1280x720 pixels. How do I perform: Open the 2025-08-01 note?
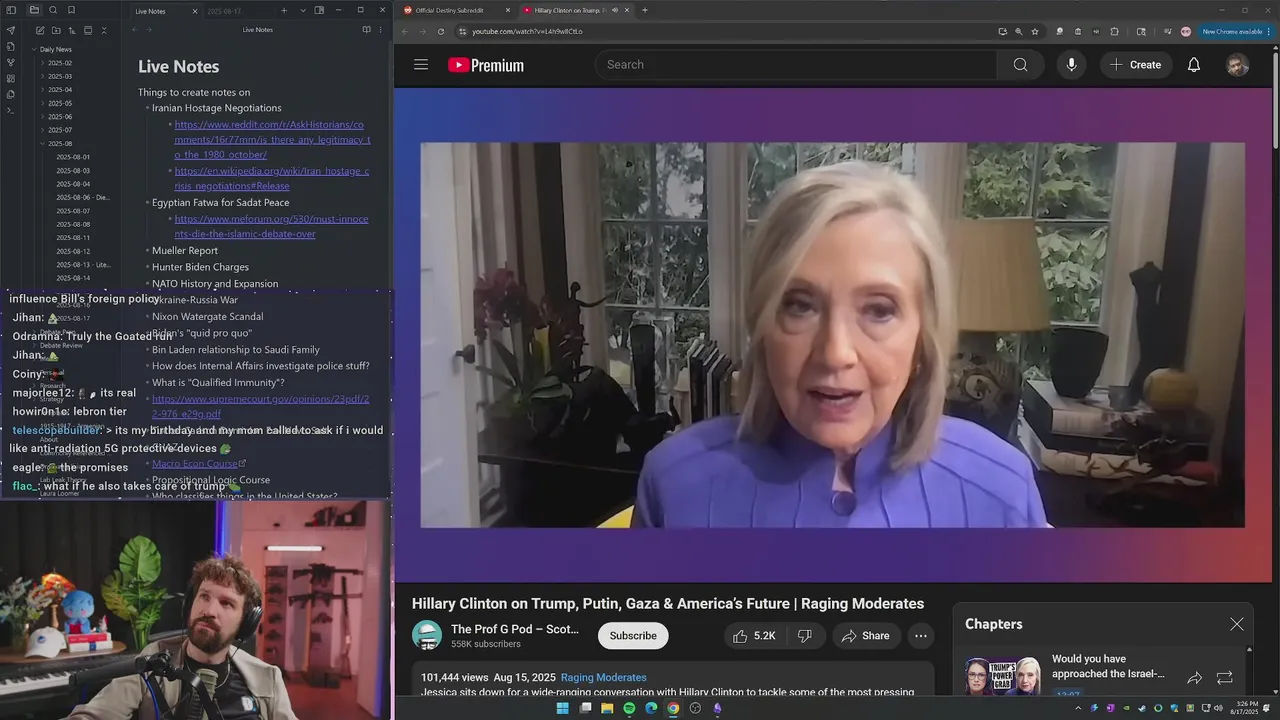click(73, 157)
